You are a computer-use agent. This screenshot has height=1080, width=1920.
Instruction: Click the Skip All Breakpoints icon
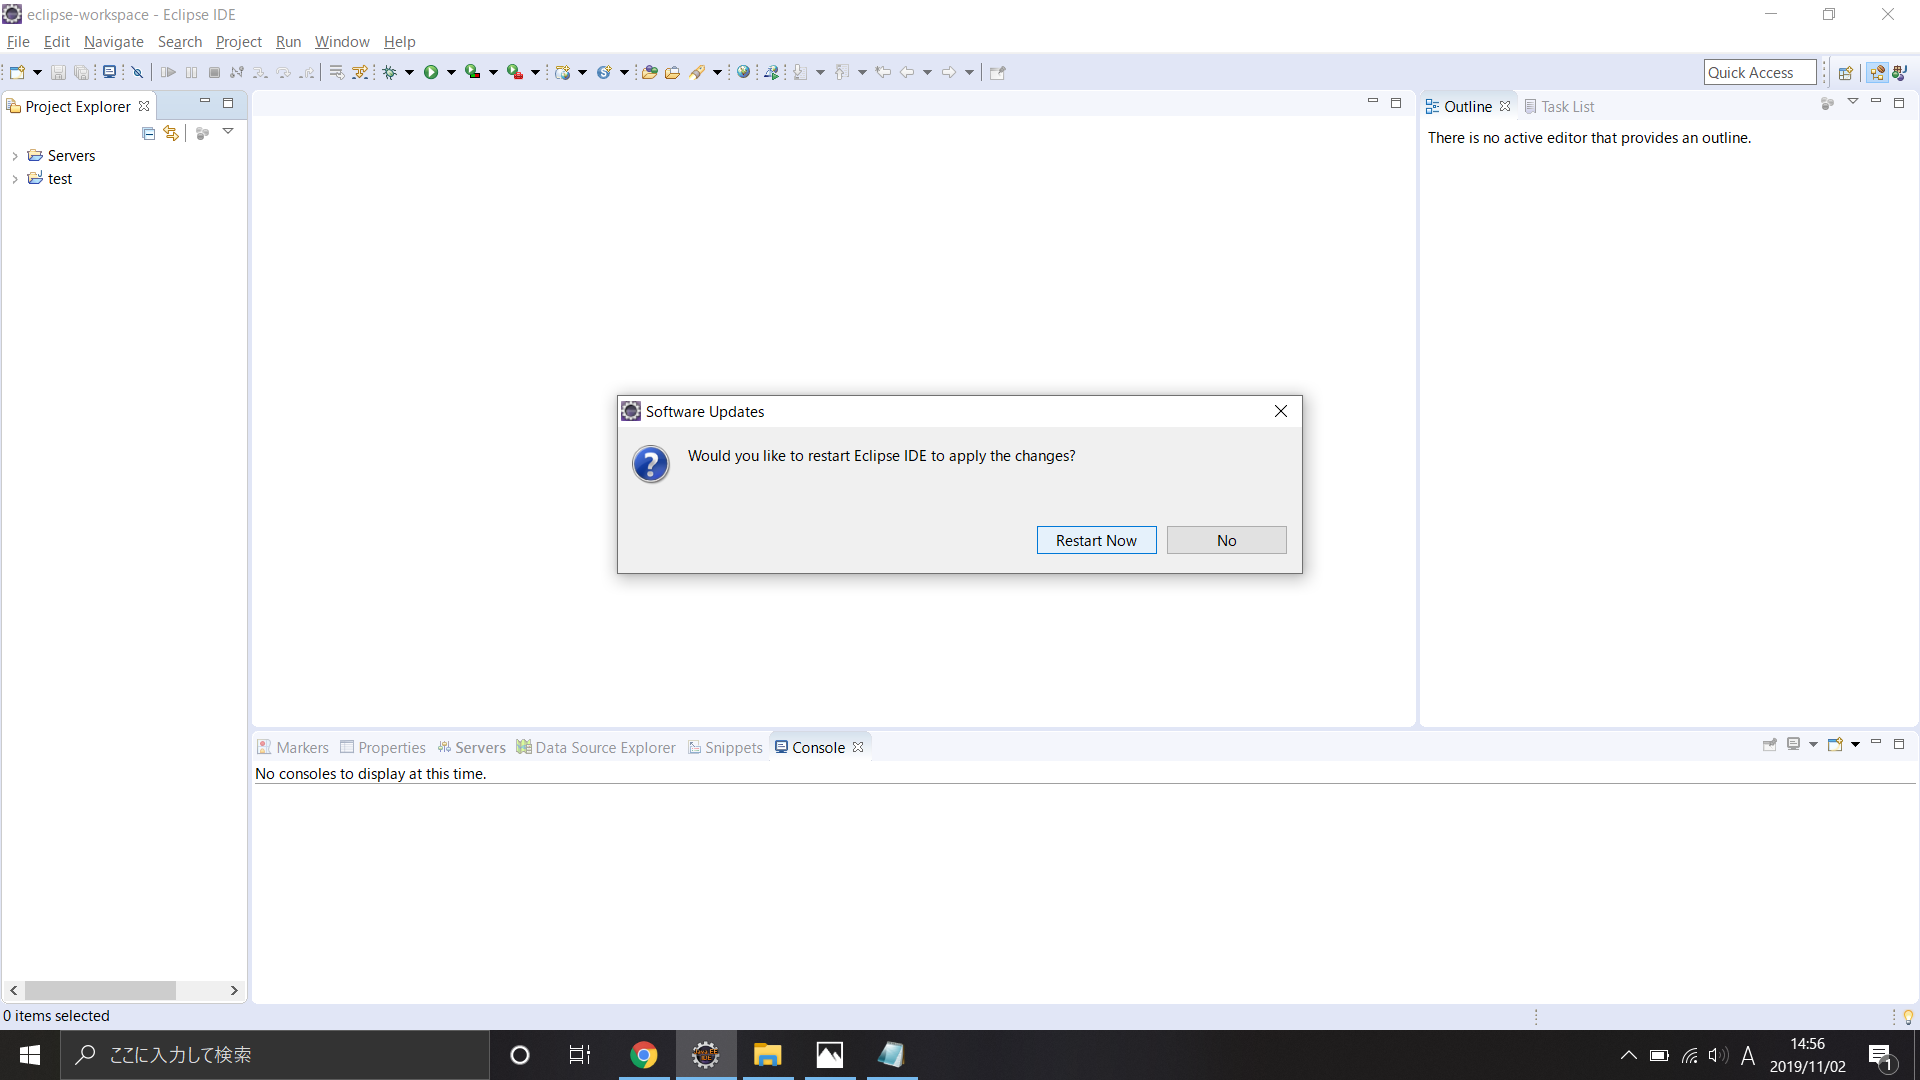point(138,72)
